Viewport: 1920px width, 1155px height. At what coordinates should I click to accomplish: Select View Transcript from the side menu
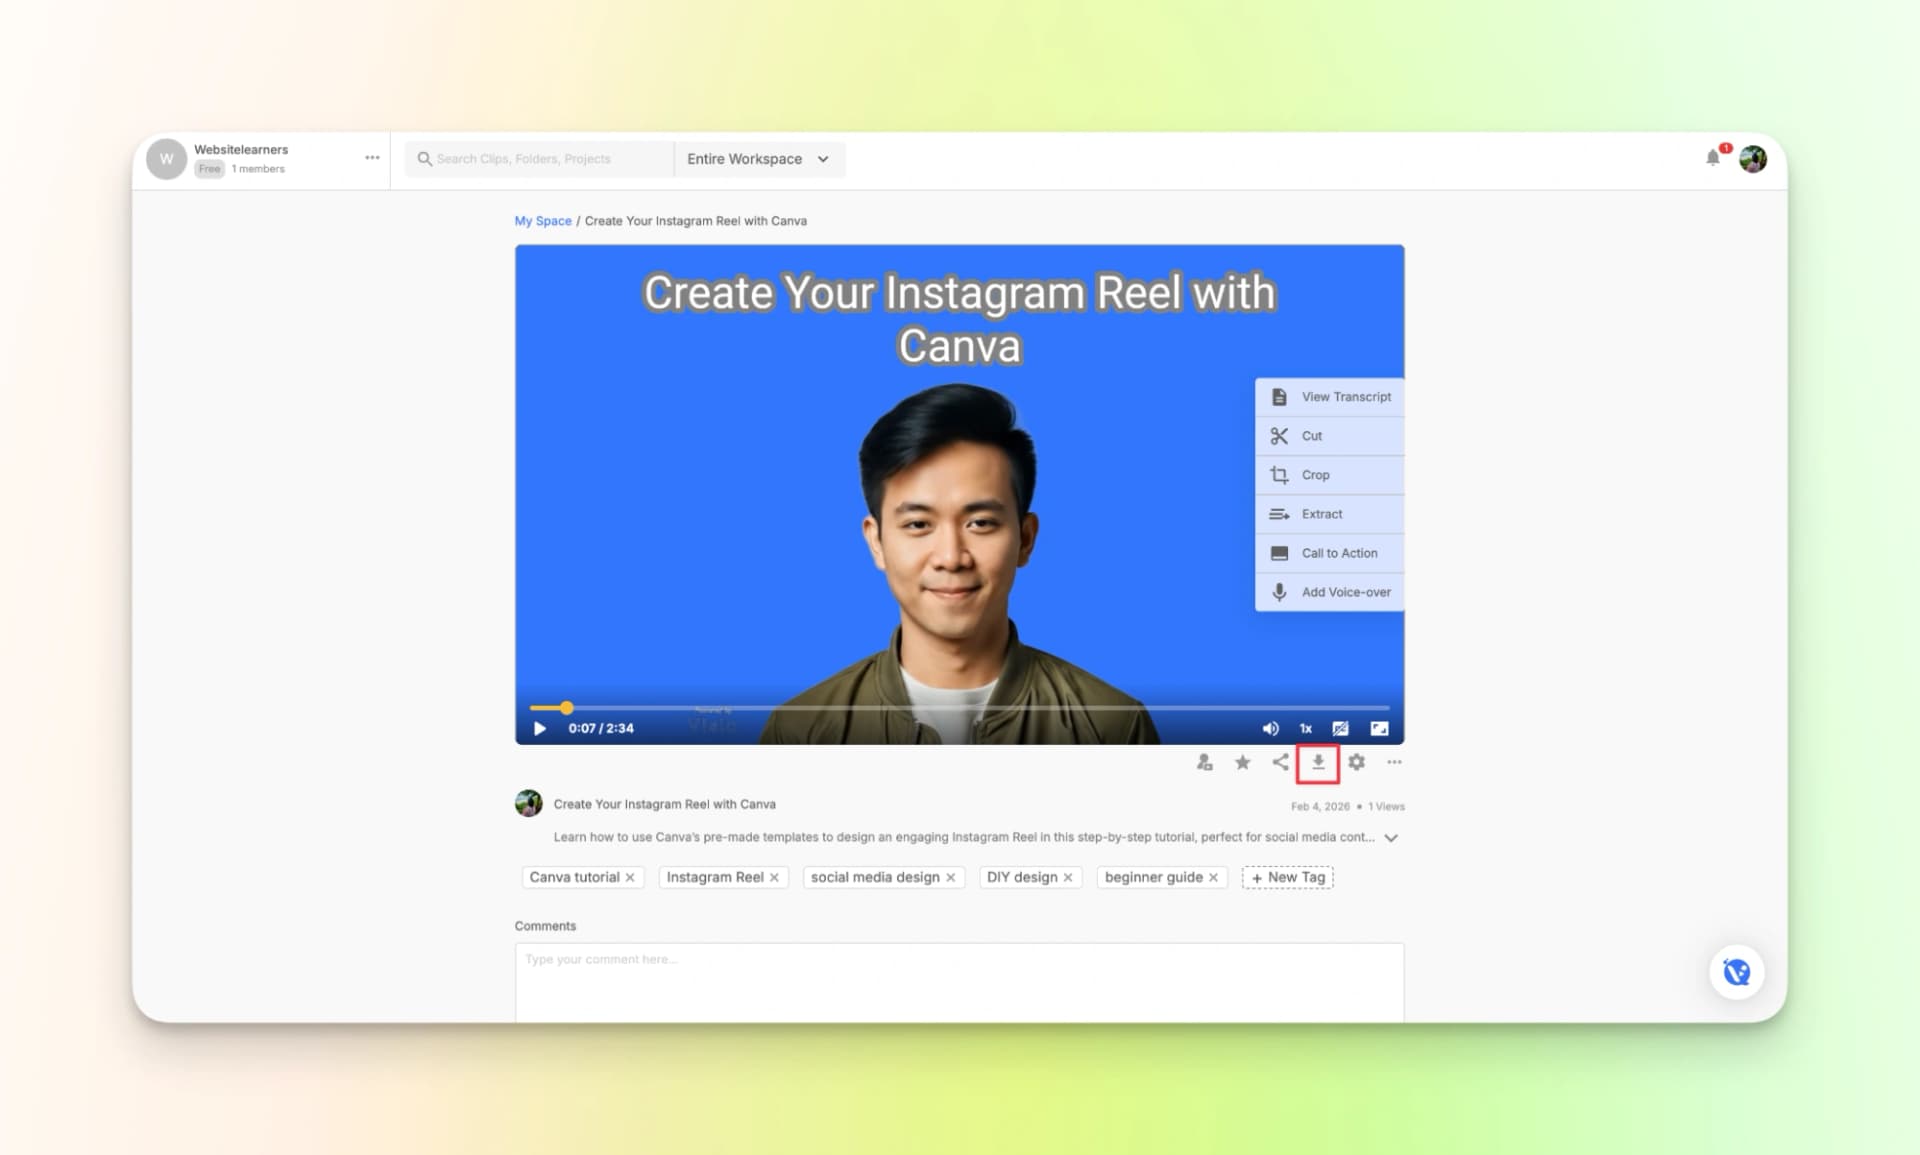(1330, 397)
